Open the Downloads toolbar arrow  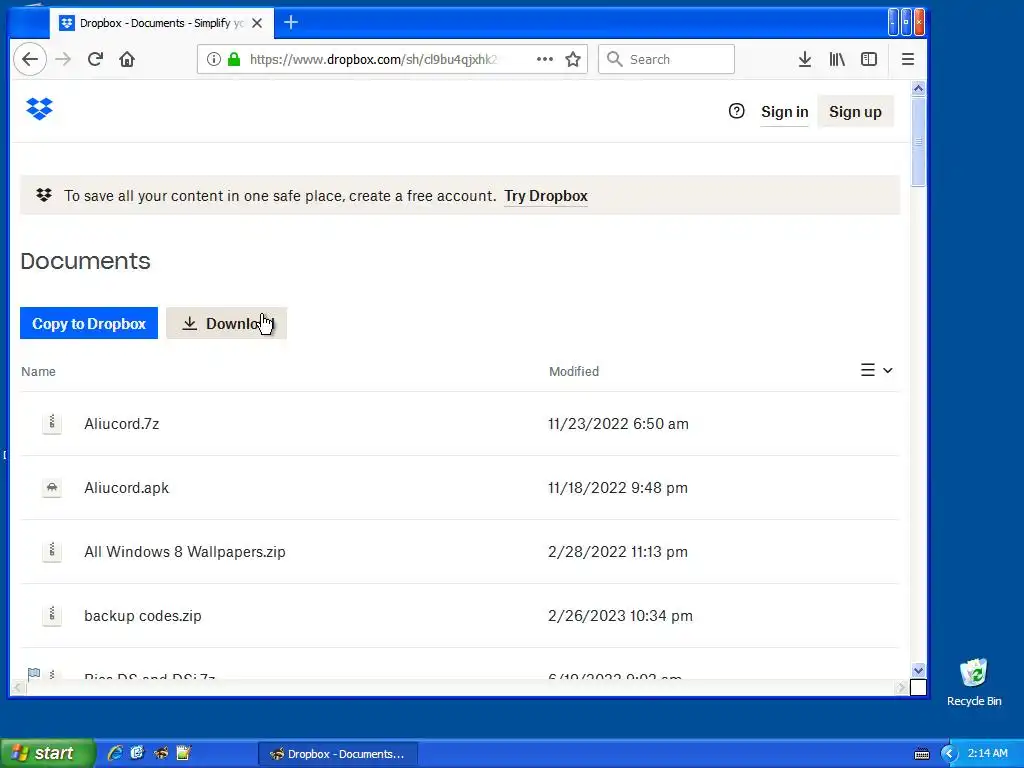tap(805, 59)
